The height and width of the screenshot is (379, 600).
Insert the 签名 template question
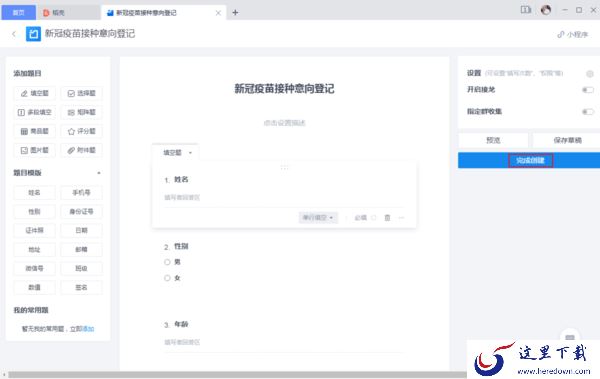pos(82,288)
